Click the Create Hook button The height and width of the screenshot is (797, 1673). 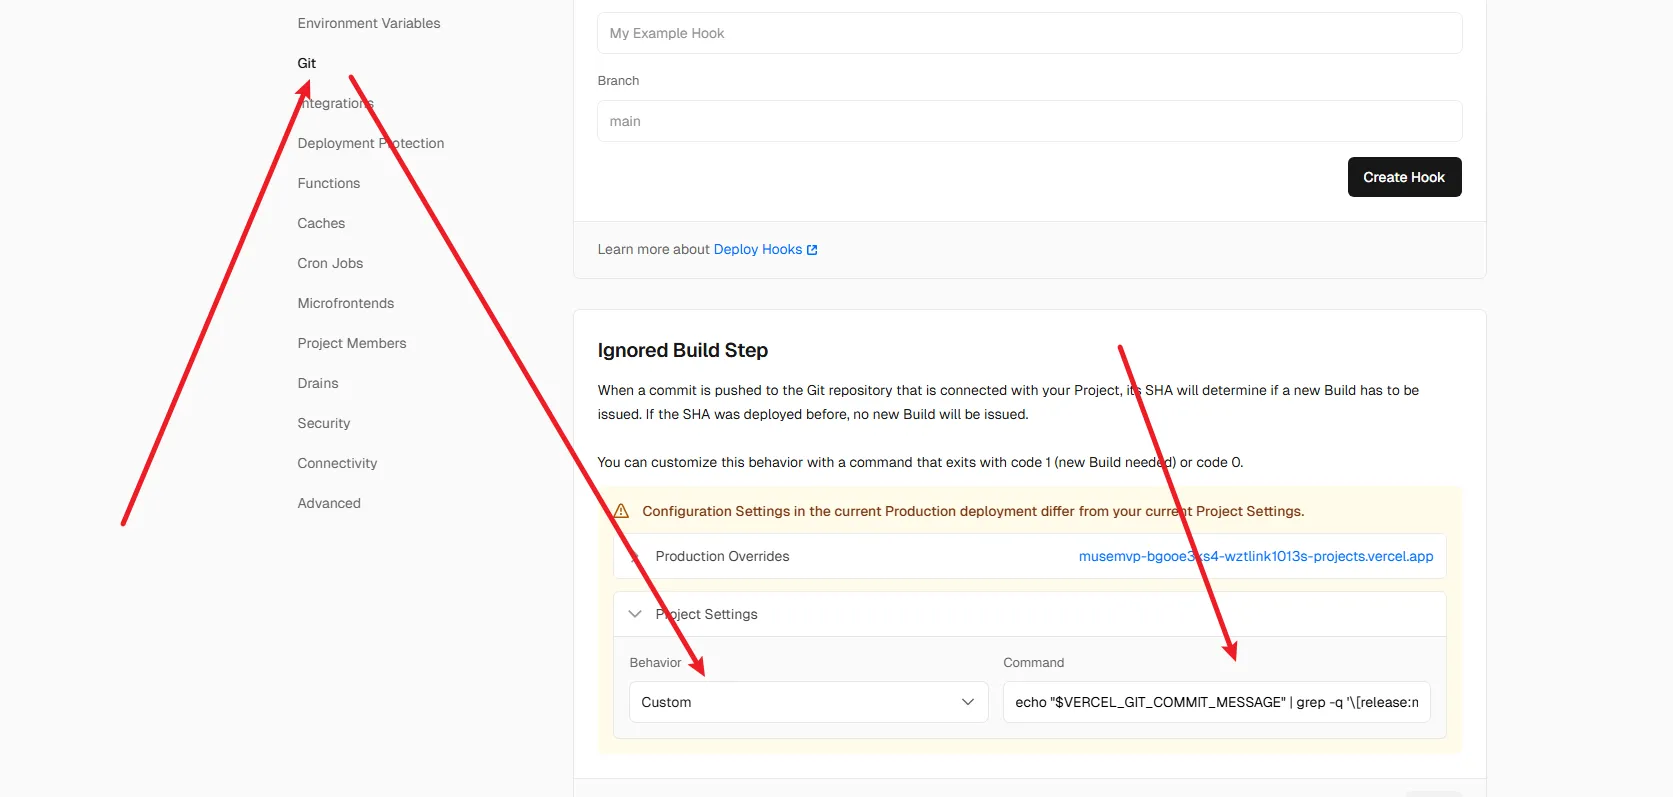(1404, 177)
